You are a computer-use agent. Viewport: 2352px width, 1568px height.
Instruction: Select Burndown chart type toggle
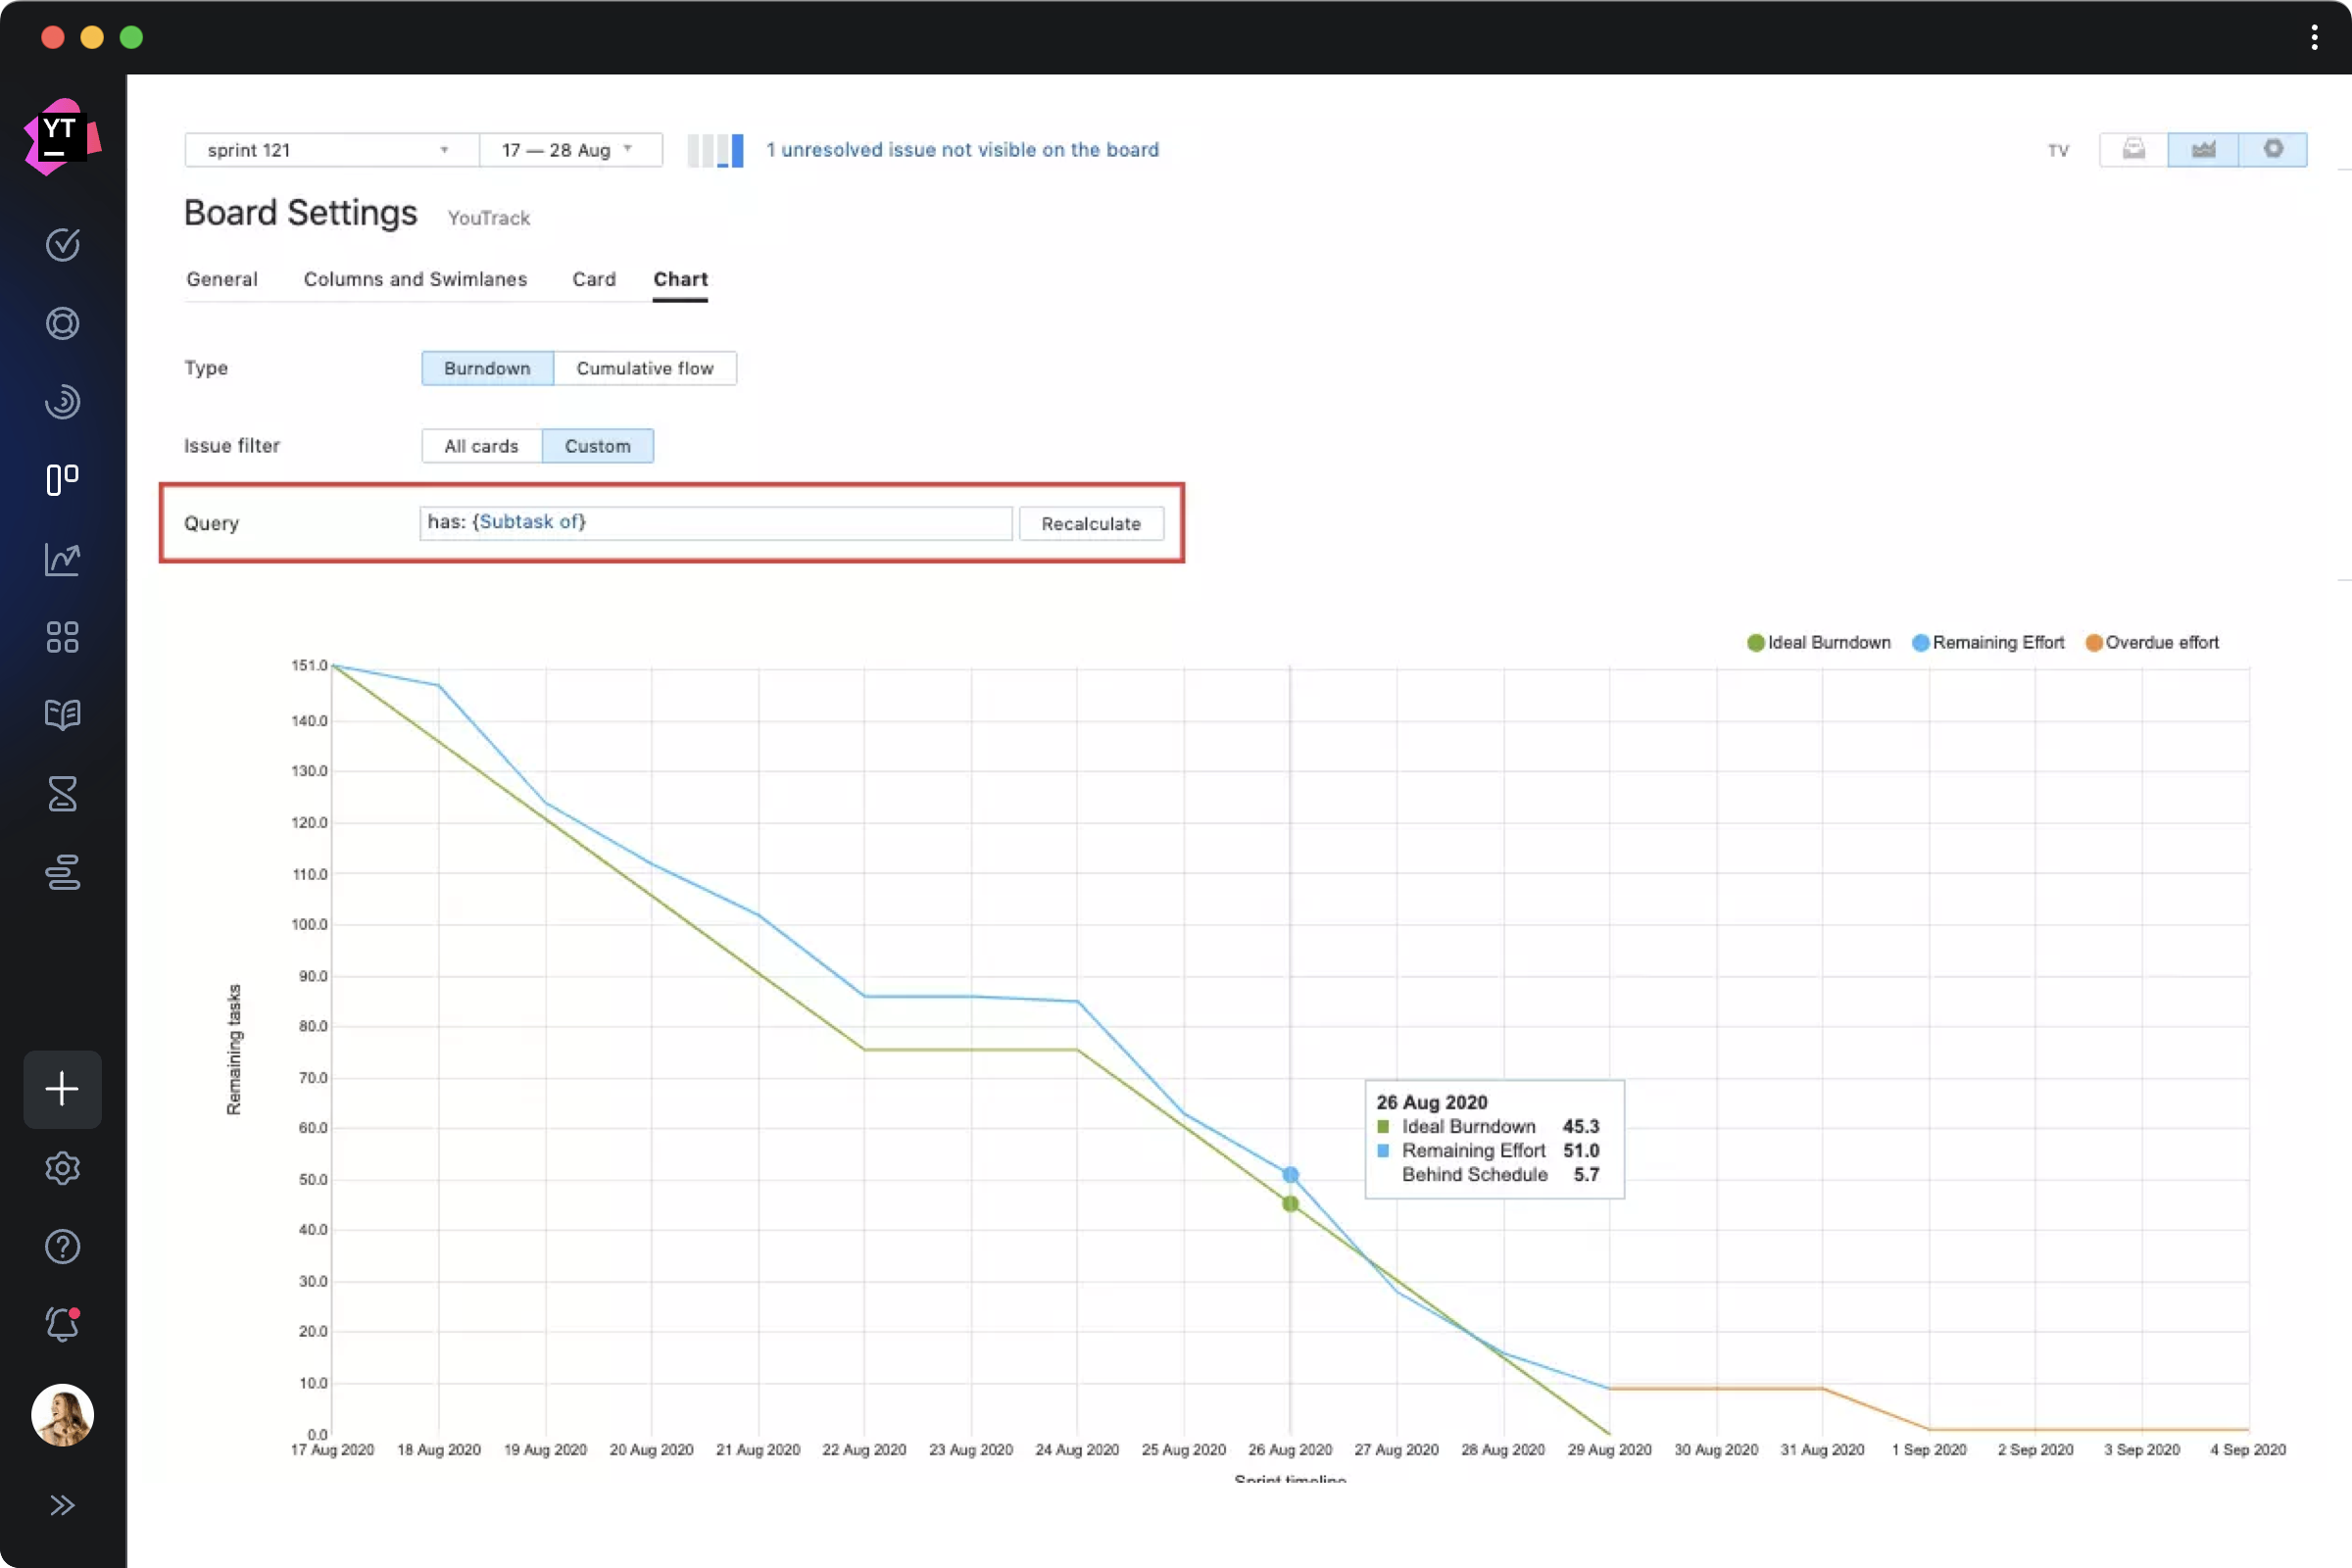[486, 367]
